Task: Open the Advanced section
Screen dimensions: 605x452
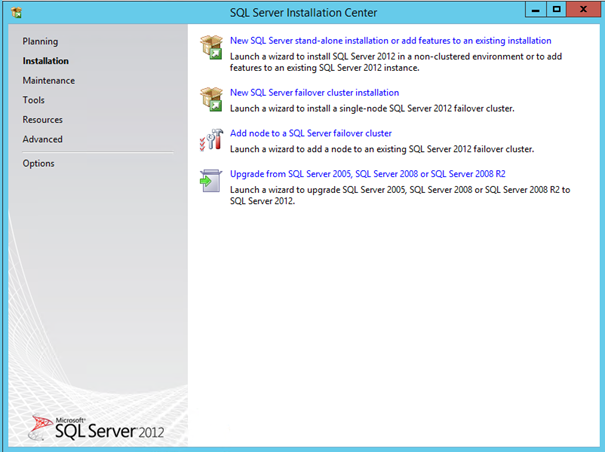Action: point(42,139)
